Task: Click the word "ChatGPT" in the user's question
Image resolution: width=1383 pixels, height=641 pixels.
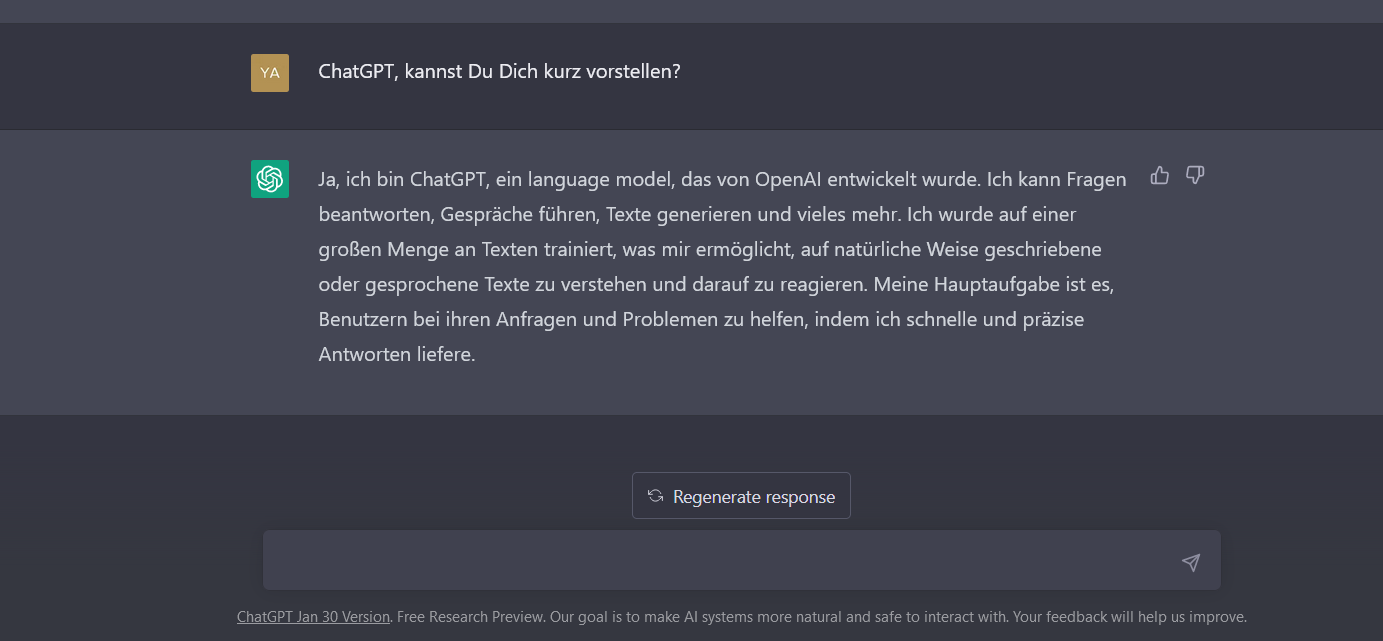Action: point(356,72)
